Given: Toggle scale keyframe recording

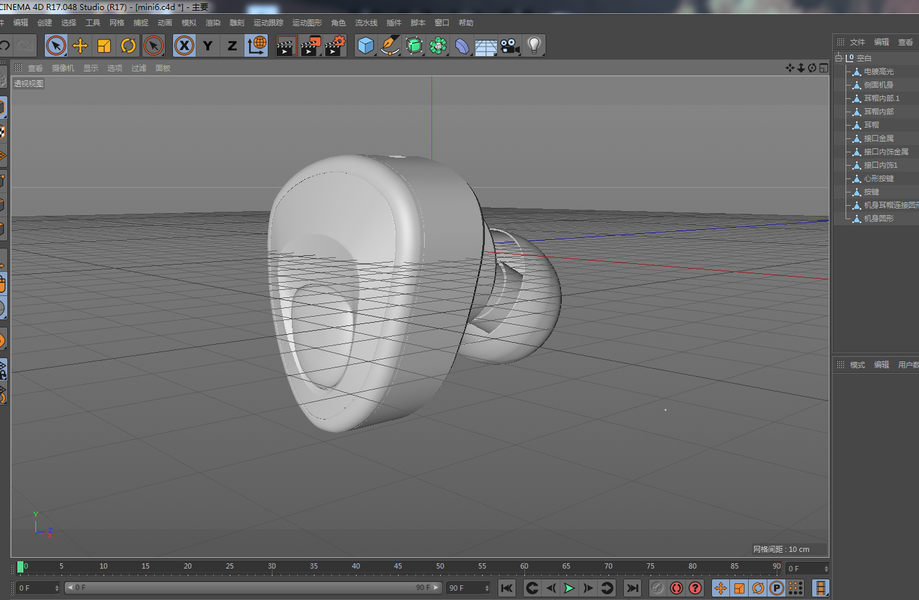Looking at the screenshot, I should 739,588.
